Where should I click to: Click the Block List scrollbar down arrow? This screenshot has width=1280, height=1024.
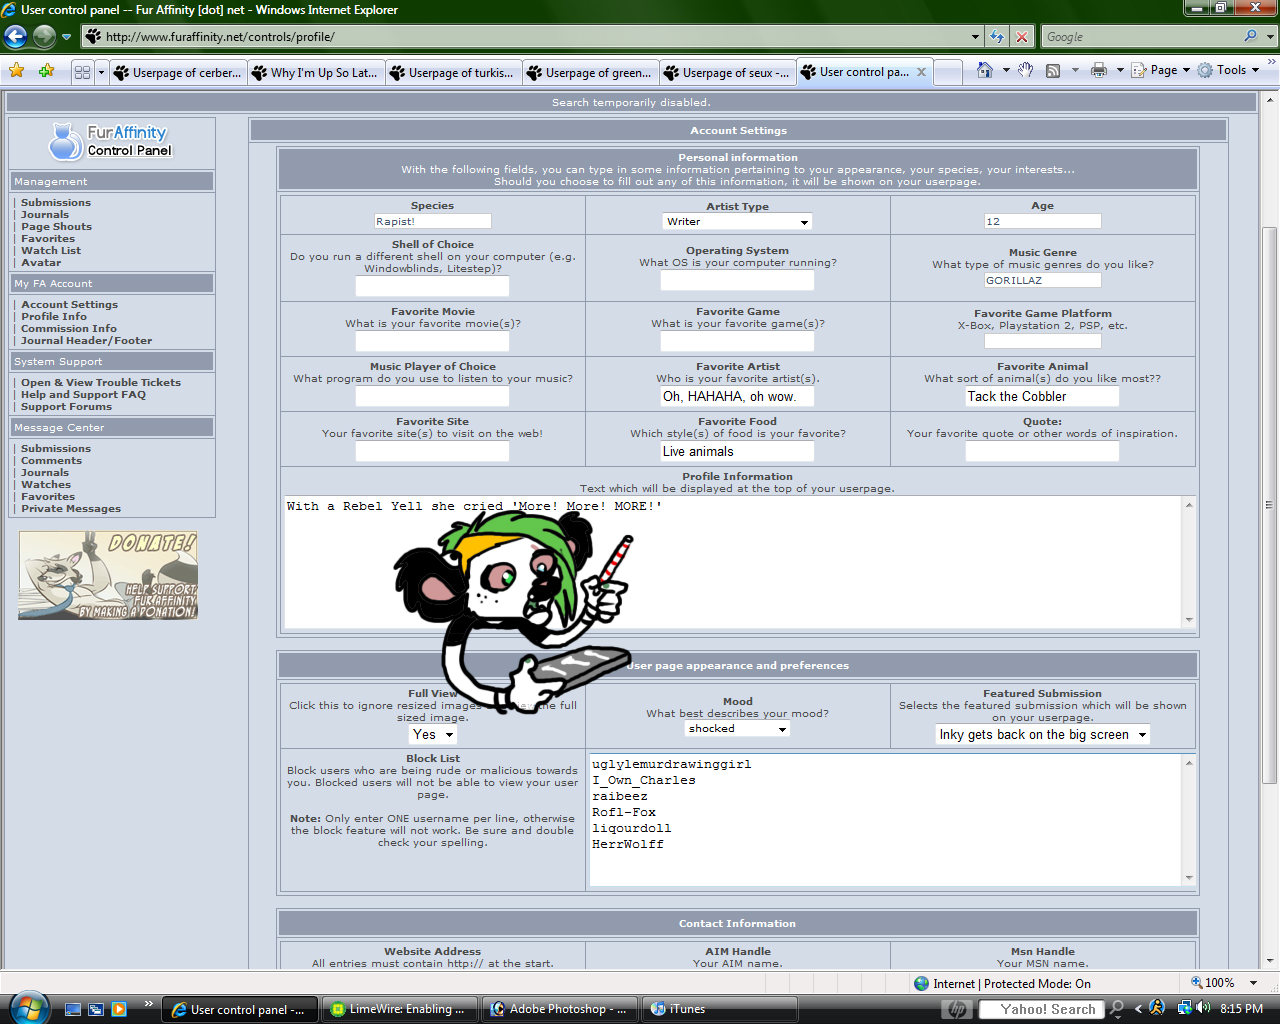[x=1189, y=878]
